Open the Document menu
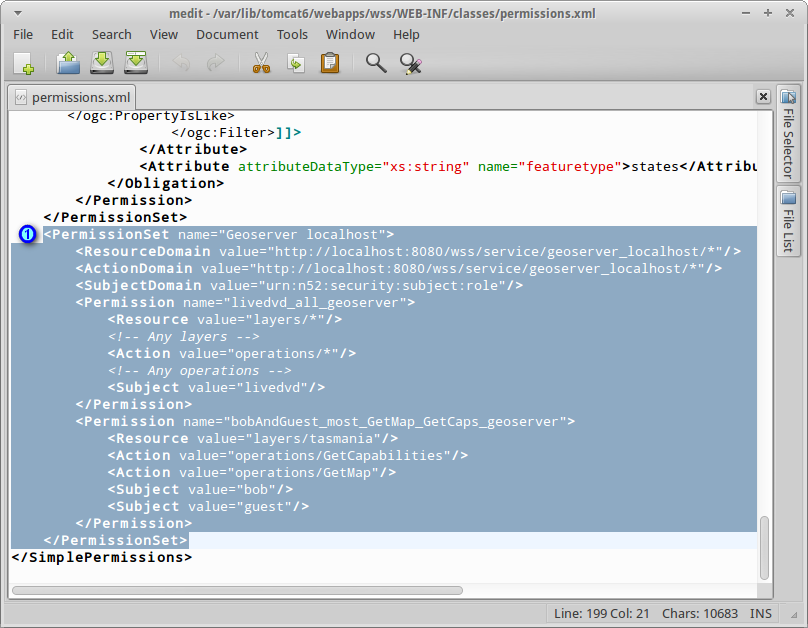 point(227,35)
